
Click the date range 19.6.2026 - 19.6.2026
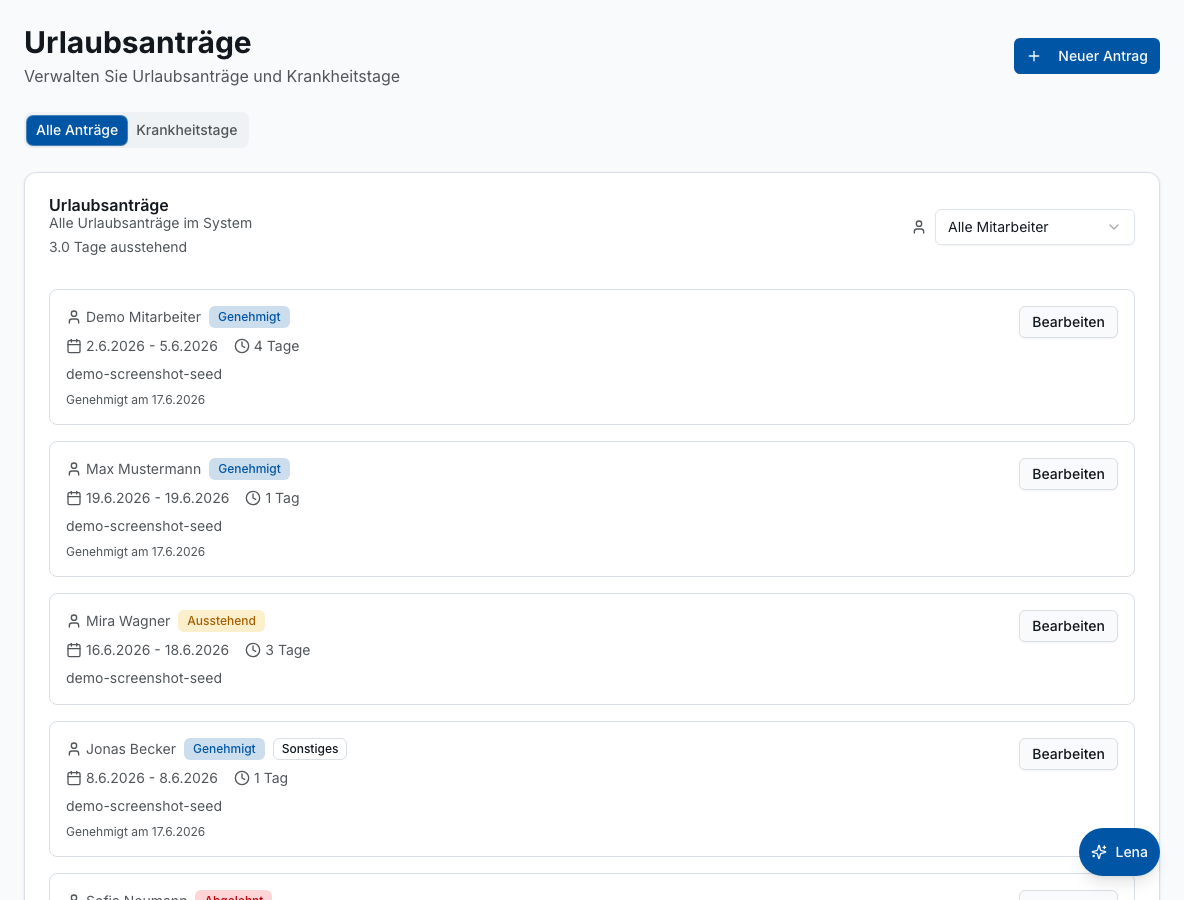coord(157,498)
